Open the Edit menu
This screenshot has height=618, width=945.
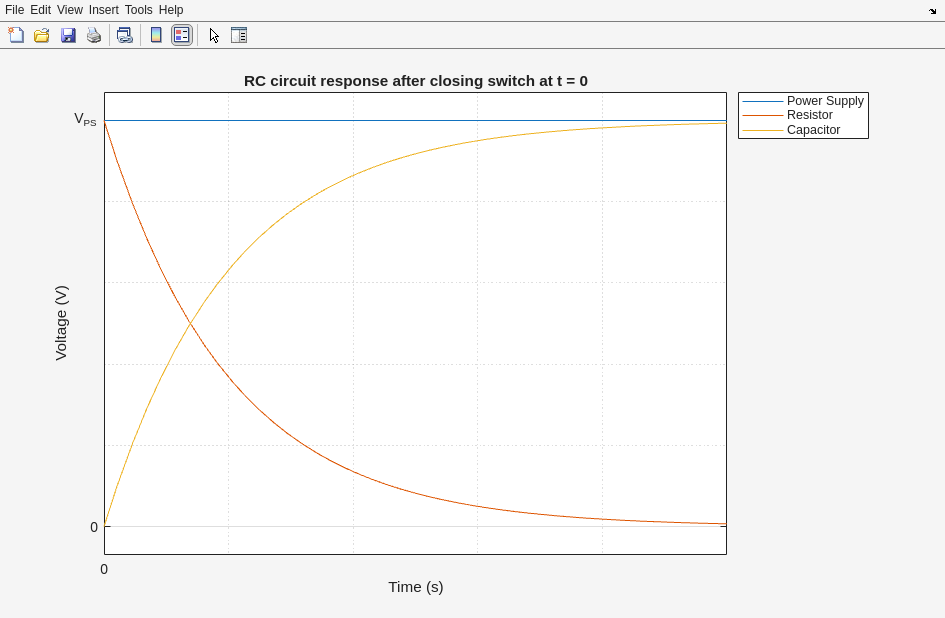tap(40, 10)
